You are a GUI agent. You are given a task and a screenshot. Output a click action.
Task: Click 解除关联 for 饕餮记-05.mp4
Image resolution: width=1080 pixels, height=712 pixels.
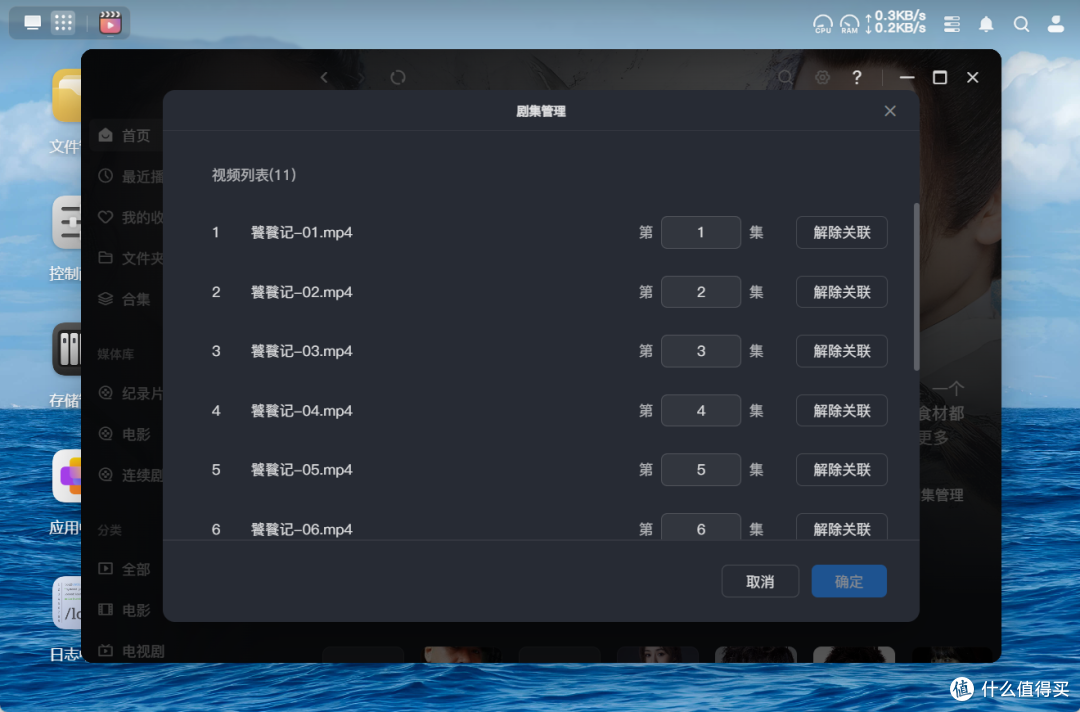(x=842, y=470)
